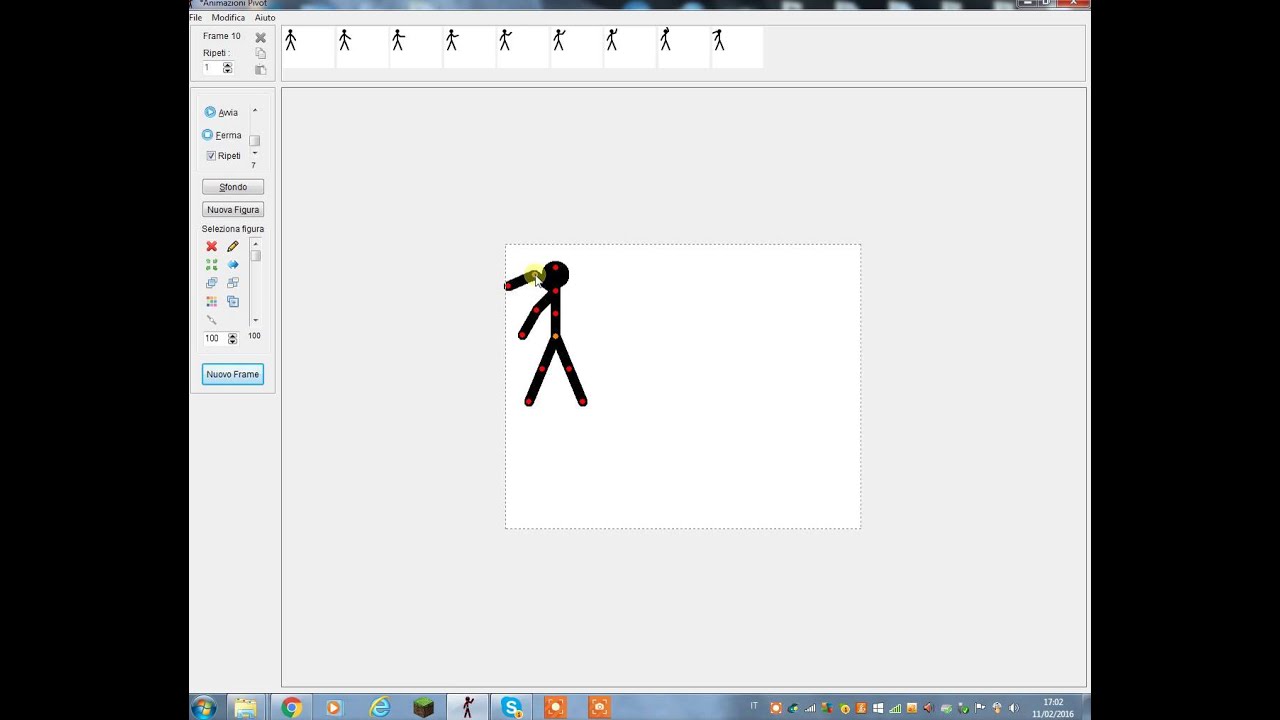This screenshot has height=720, width=1280.
Task: Open Internet Explorer from taskbar
Action: pyautogui.click(x=379, y=708)
